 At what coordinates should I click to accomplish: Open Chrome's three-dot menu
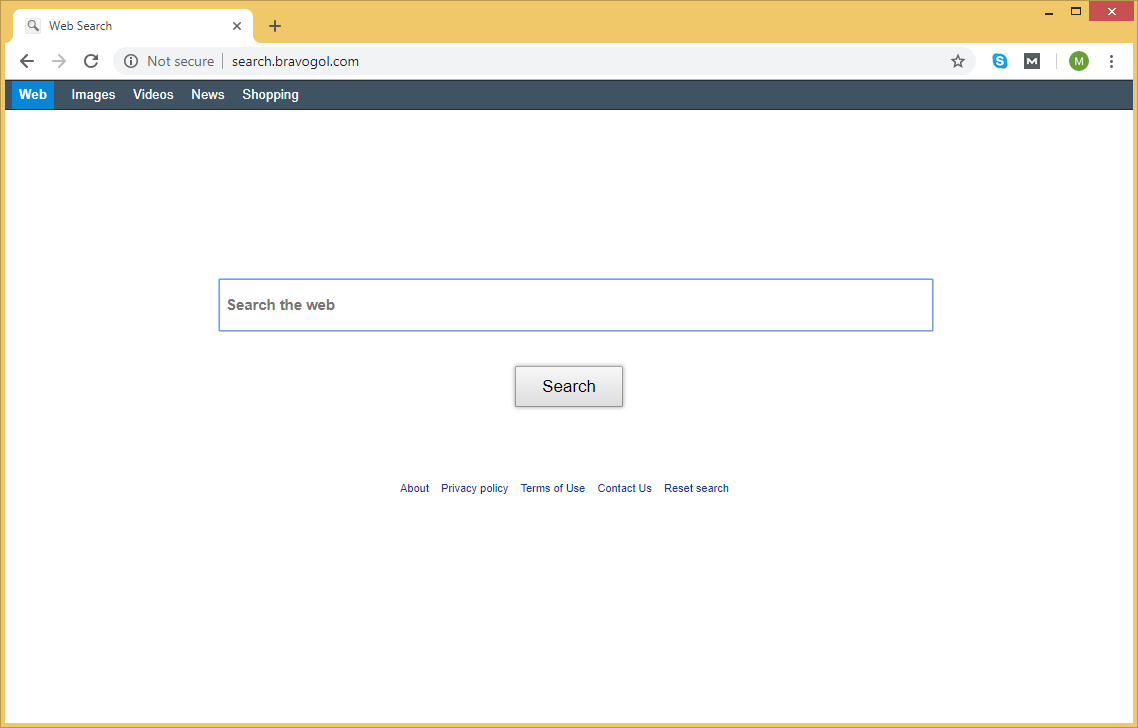click(1111, 61)
